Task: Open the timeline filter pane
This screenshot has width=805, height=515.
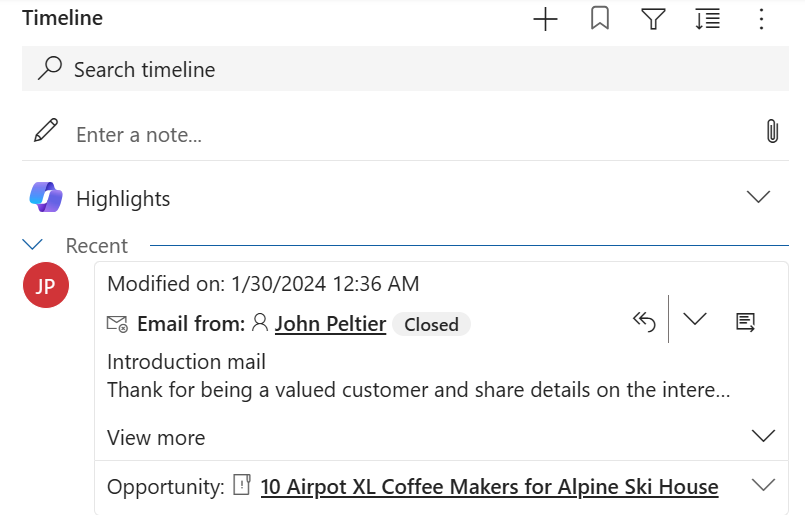Action: coord(653,19)
